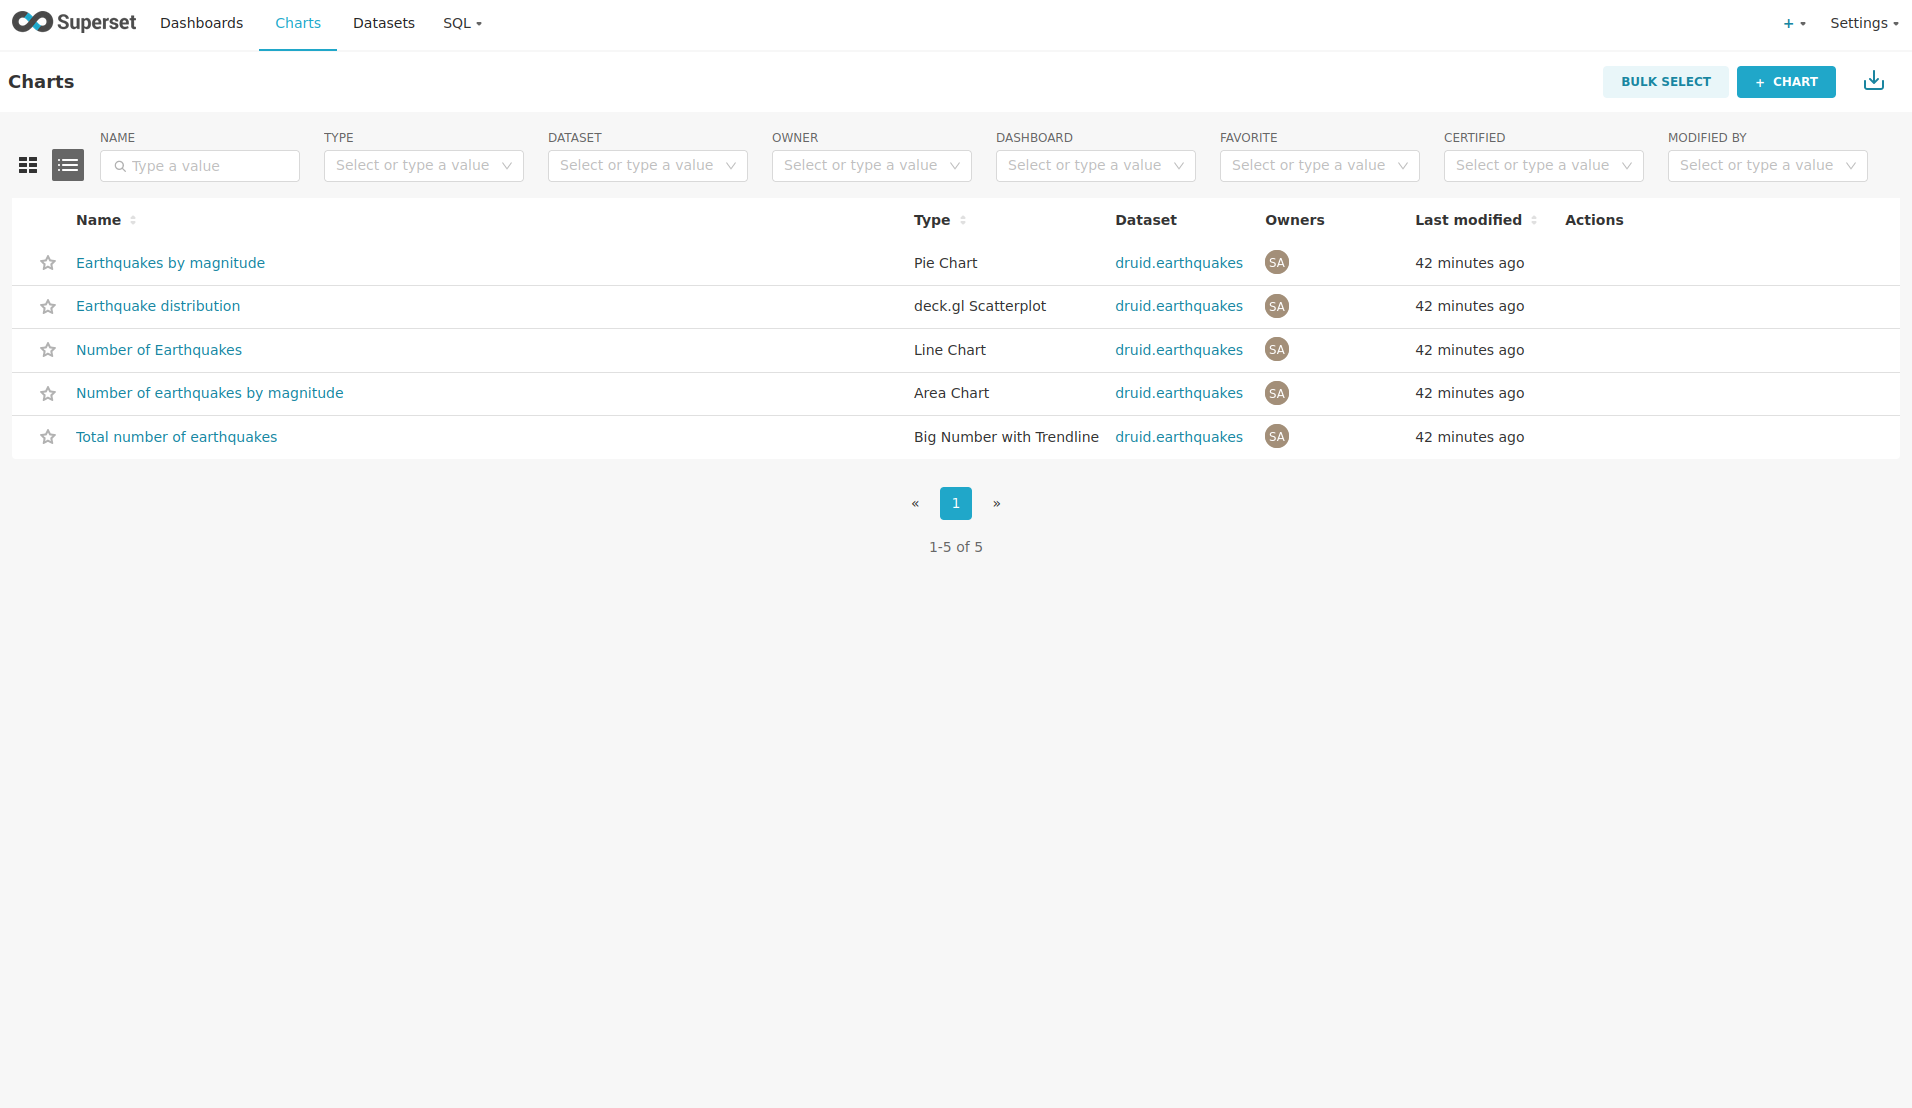The height and width of the screenshot is (1108, 1912).
Task: Go to the next page arrow
Action: pos(996,504)
